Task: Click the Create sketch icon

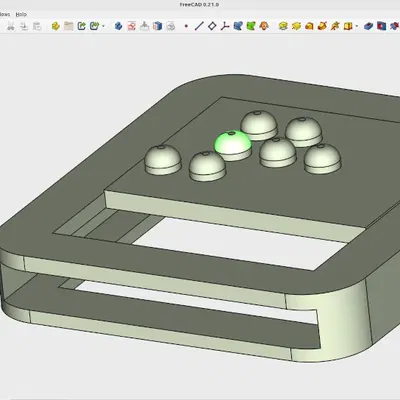Action: tap(131, 26)
